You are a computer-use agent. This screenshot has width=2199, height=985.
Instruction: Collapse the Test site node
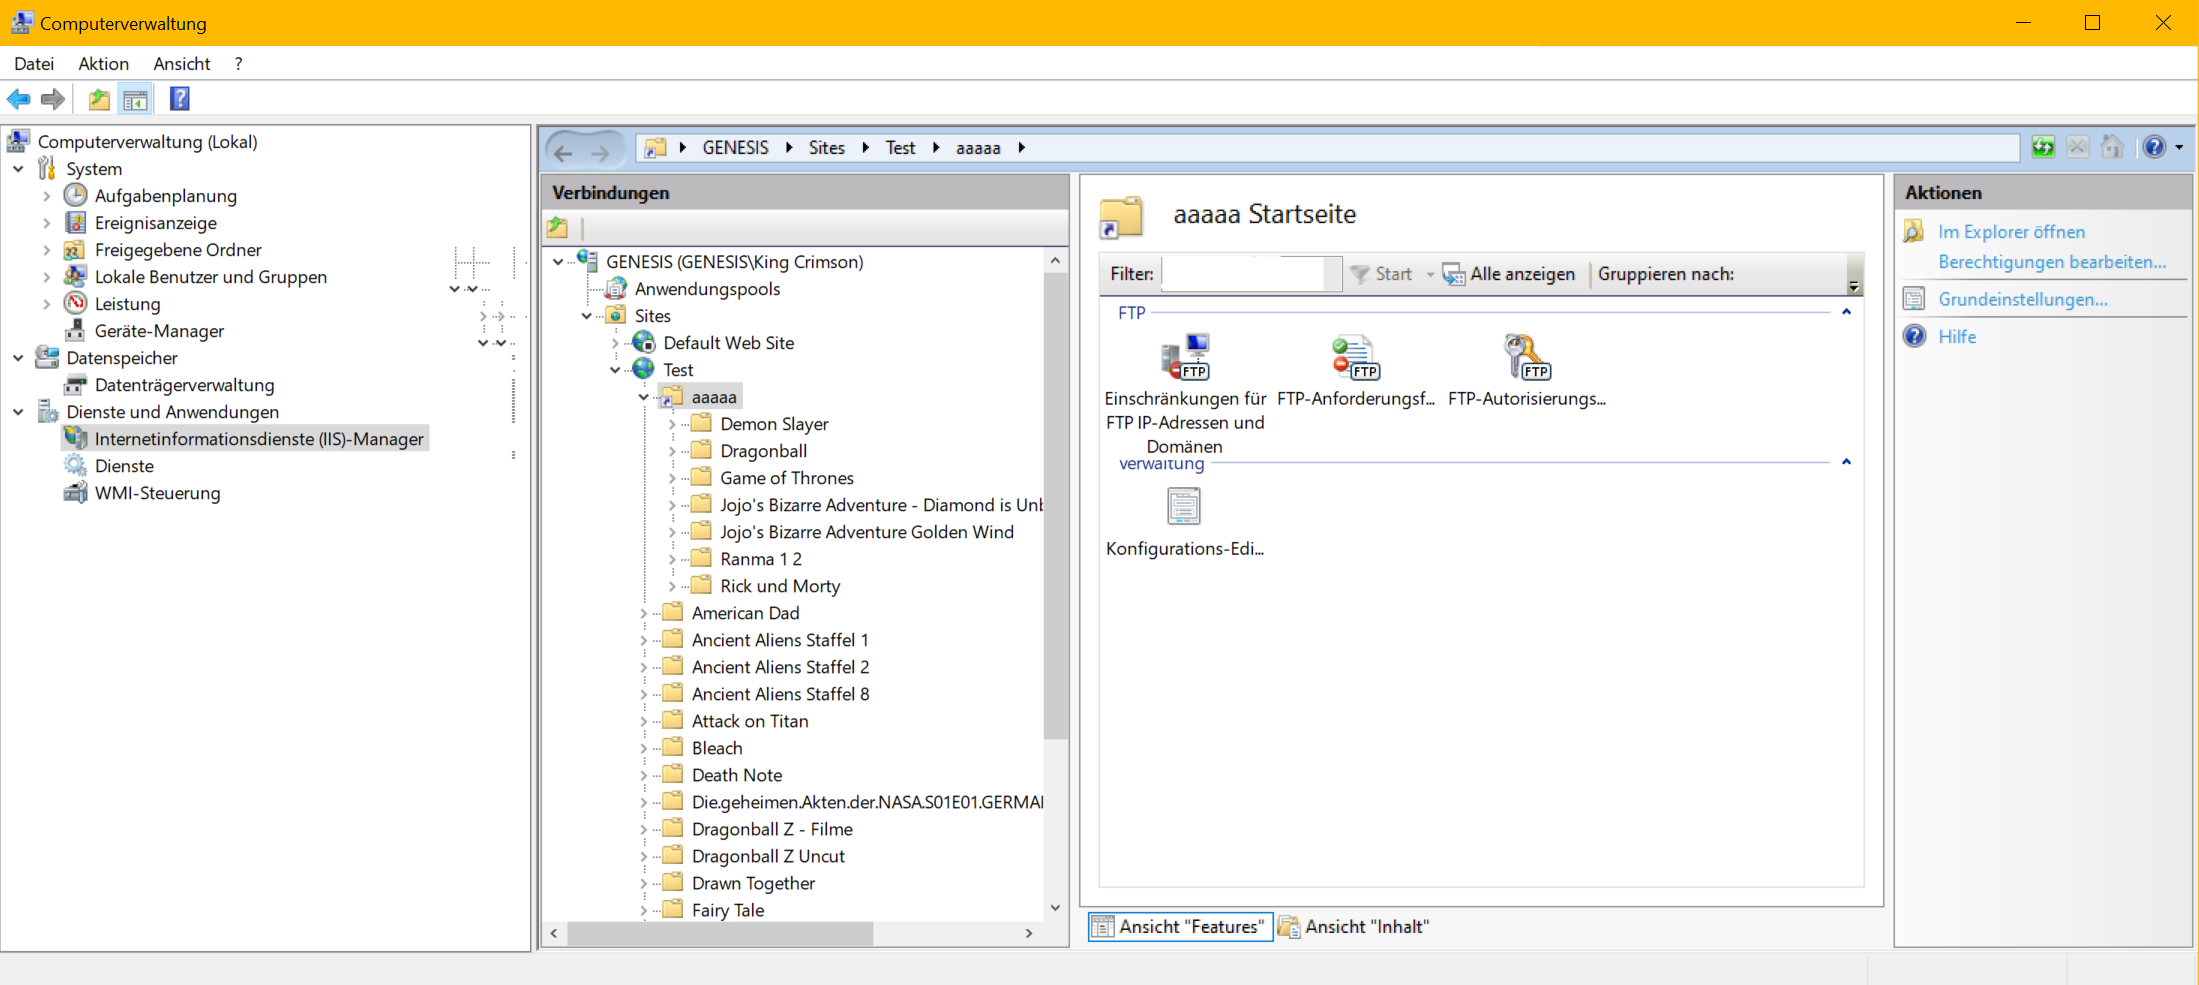(616, 370)
